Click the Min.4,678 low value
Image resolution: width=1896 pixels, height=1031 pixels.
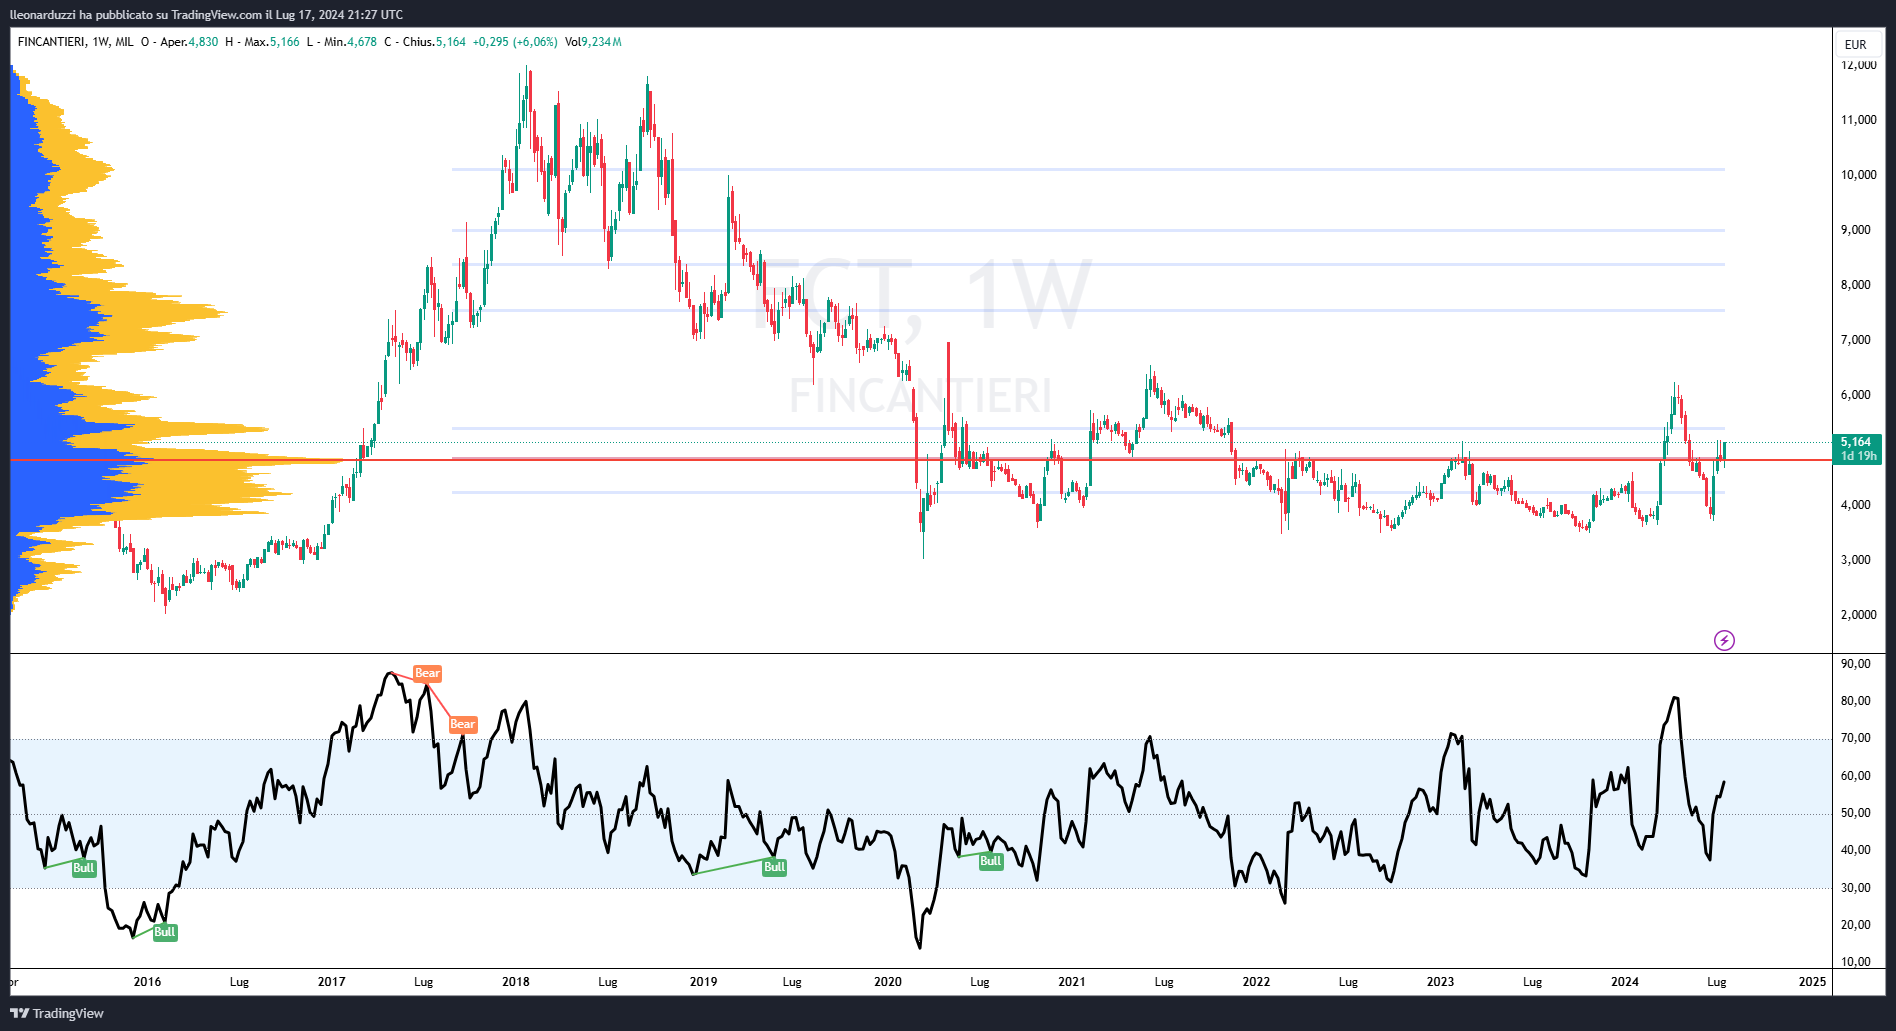[x=350, y=42]
